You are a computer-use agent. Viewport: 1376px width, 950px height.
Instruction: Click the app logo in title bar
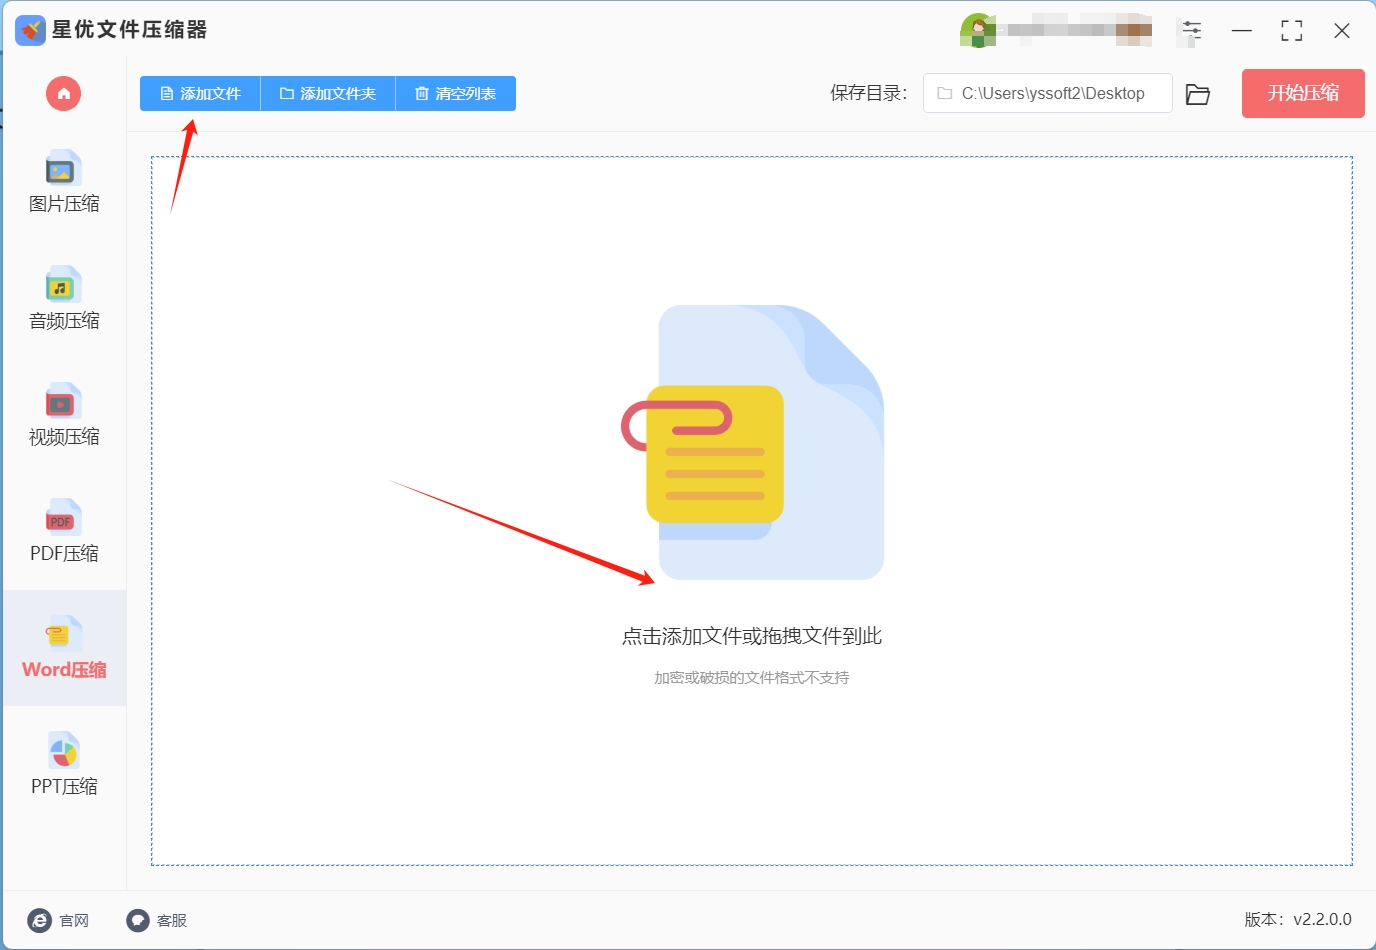coord(30,30)
